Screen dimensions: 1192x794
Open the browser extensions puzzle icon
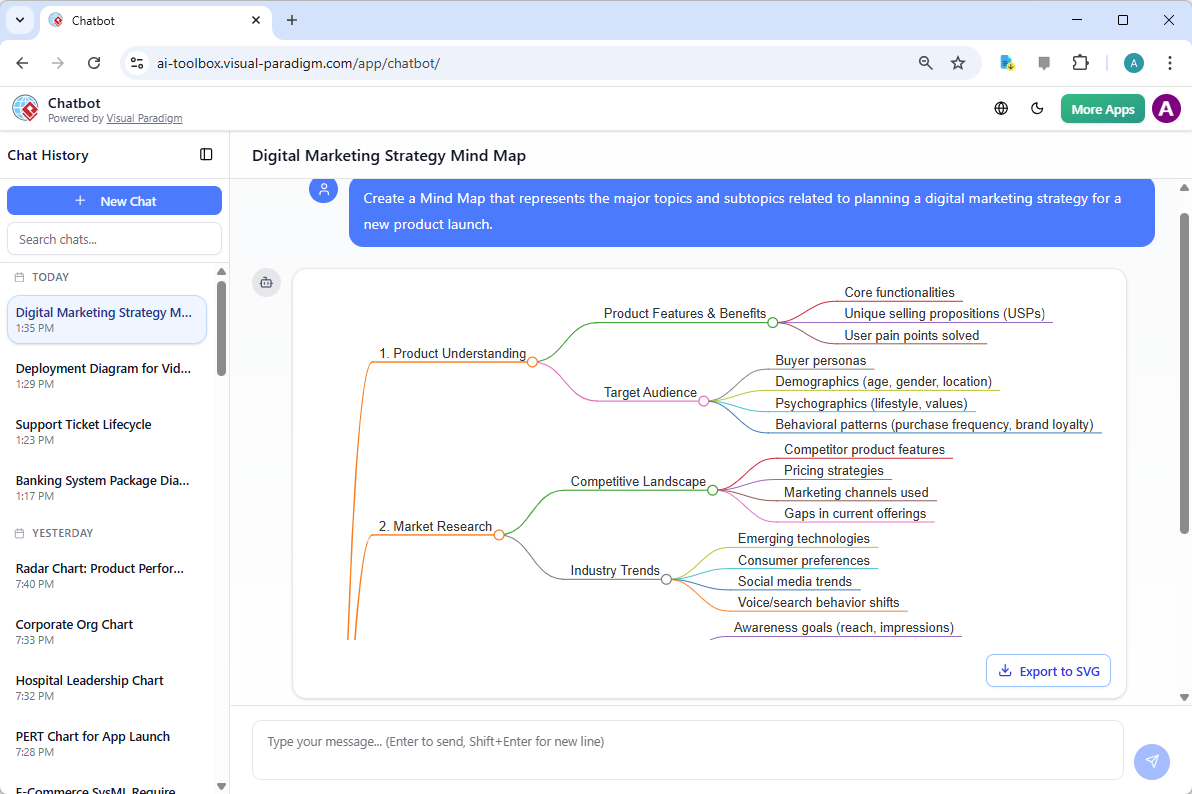coord(1081,62)
